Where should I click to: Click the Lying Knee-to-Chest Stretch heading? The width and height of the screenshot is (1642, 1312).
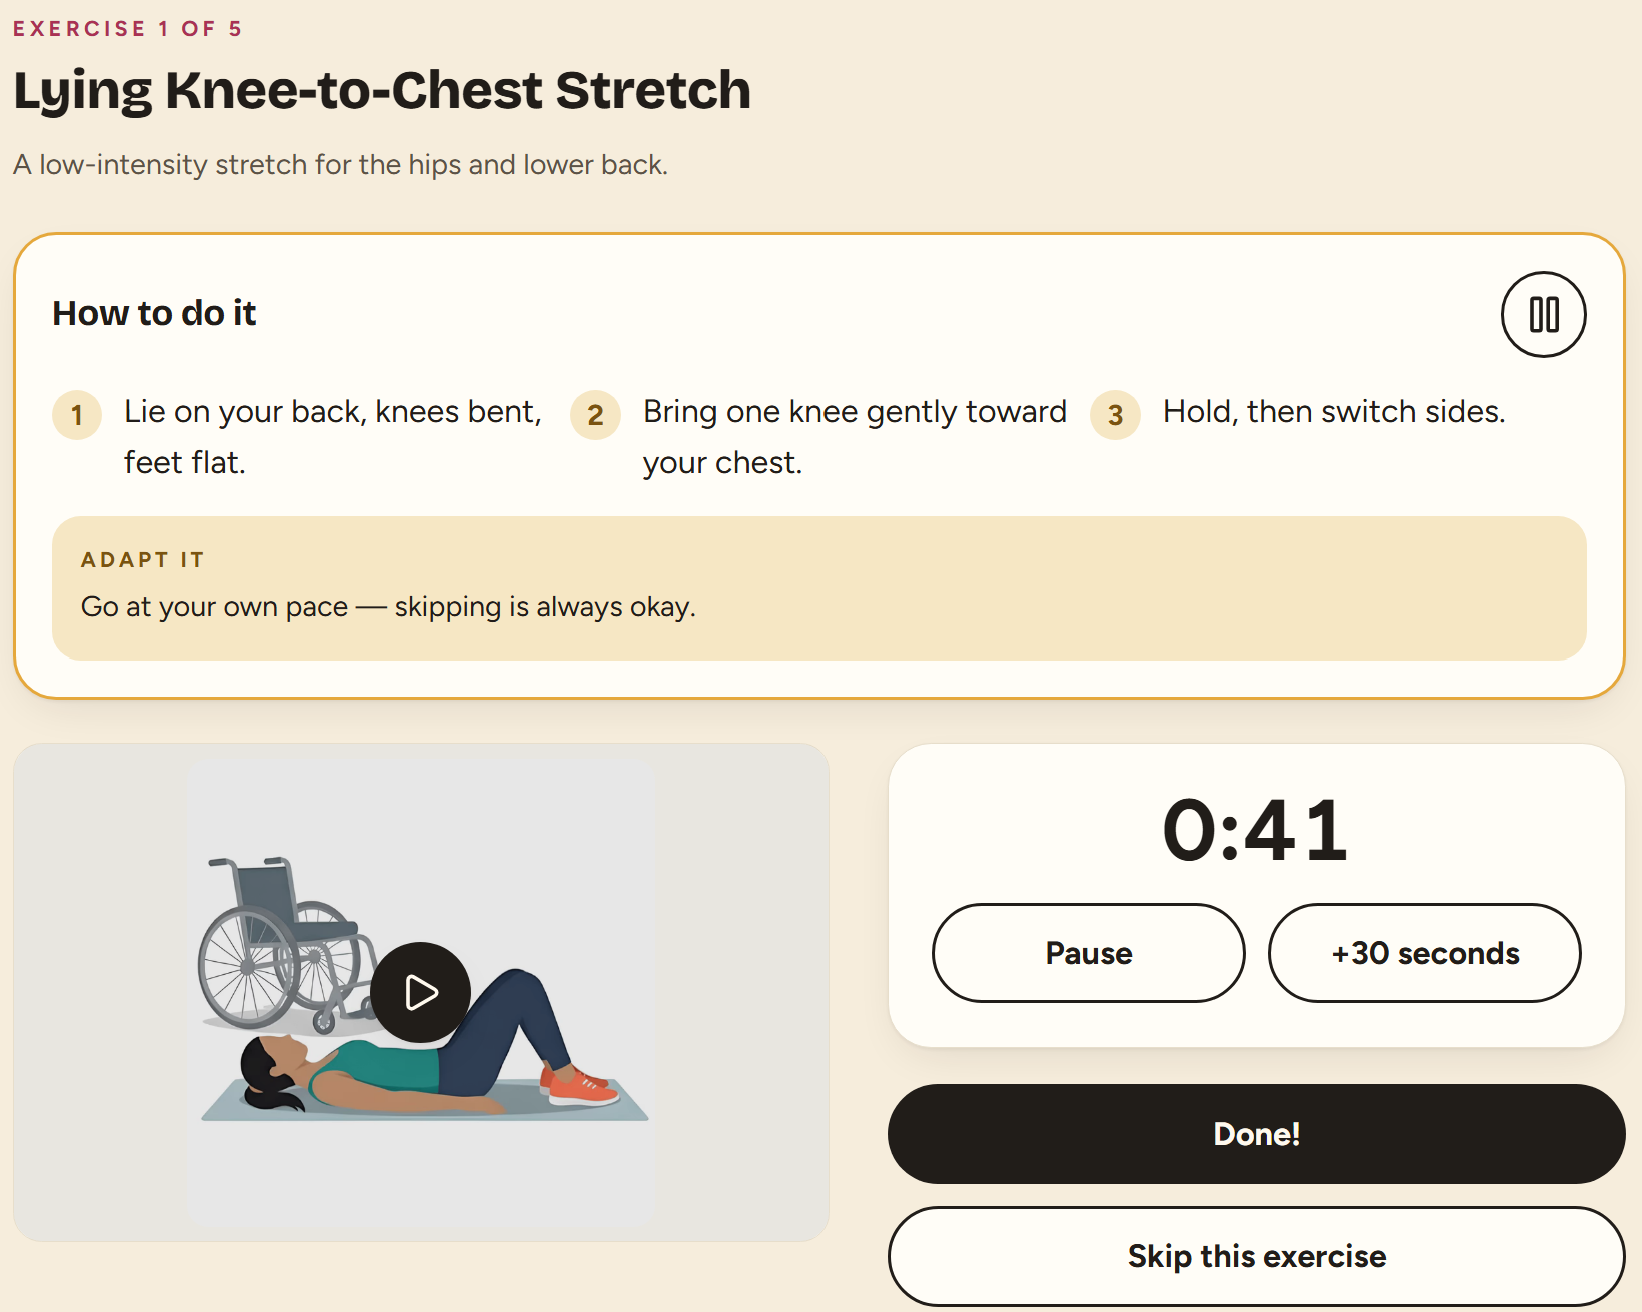382,90
